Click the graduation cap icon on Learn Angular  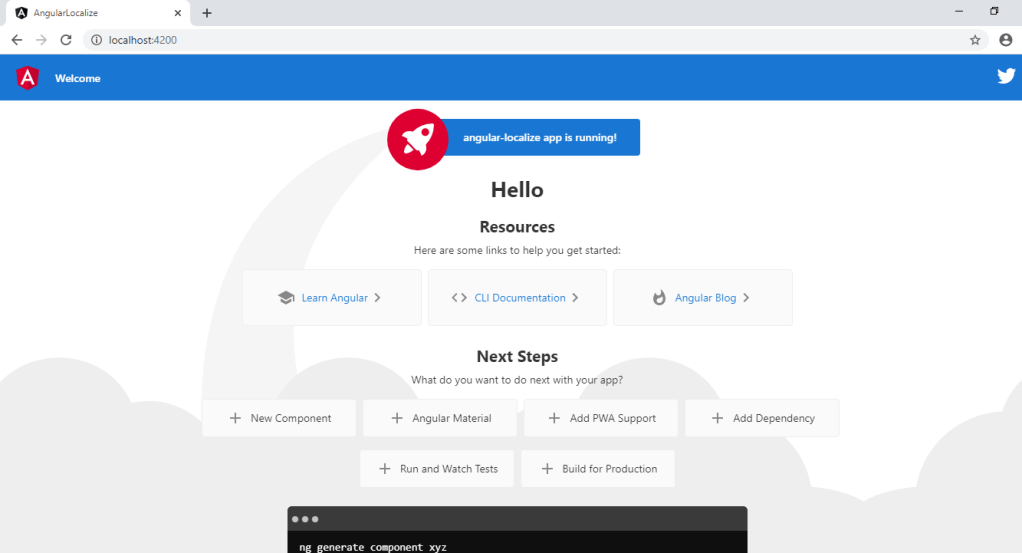pyautogui.click(x=286, y=298)
